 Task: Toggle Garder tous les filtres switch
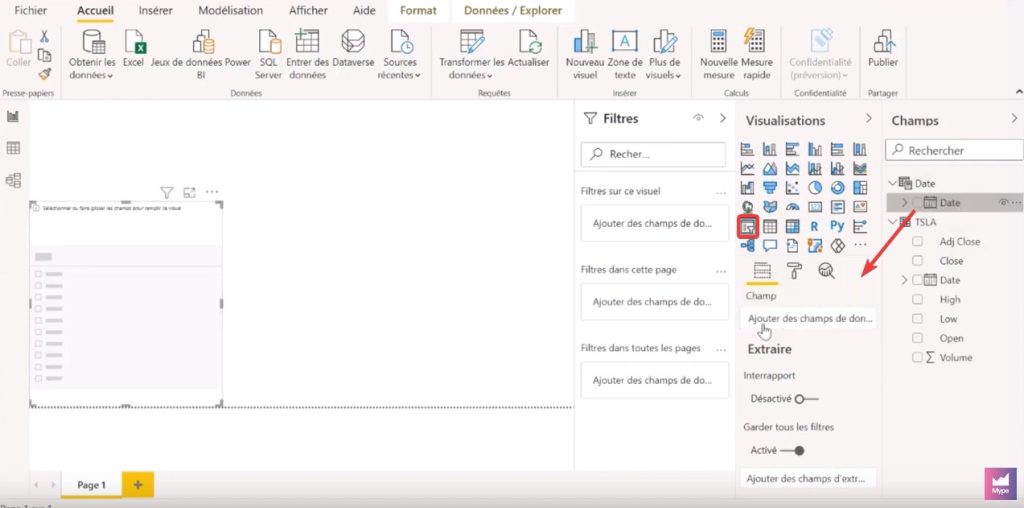coord(792,451)
